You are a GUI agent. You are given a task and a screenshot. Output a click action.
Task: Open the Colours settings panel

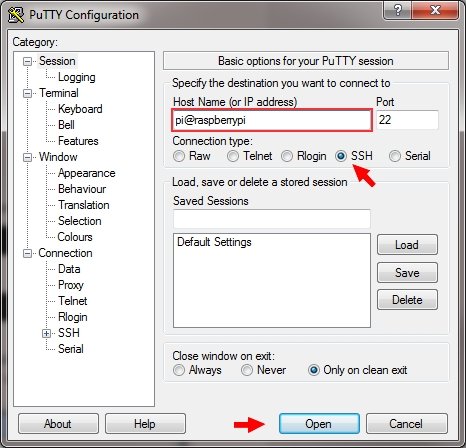tap(75, 237)
